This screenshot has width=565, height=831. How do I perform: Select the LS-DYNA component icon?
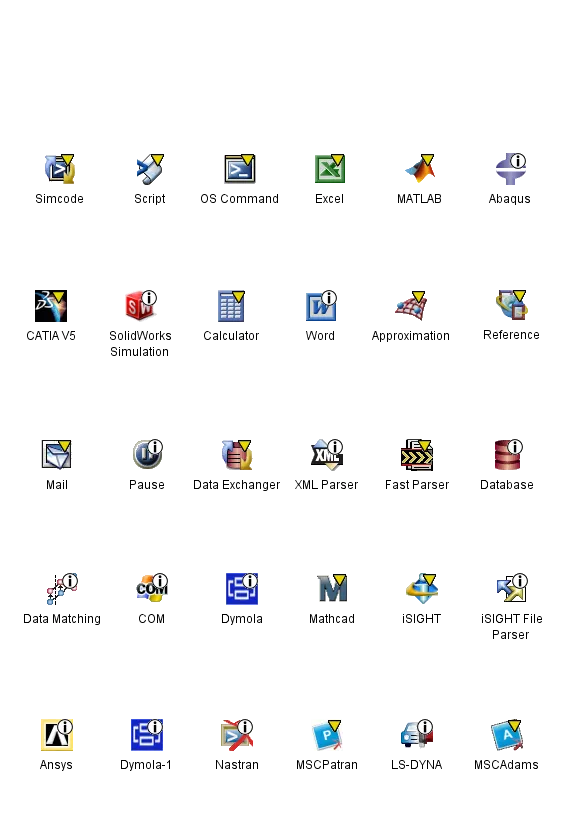417,735
